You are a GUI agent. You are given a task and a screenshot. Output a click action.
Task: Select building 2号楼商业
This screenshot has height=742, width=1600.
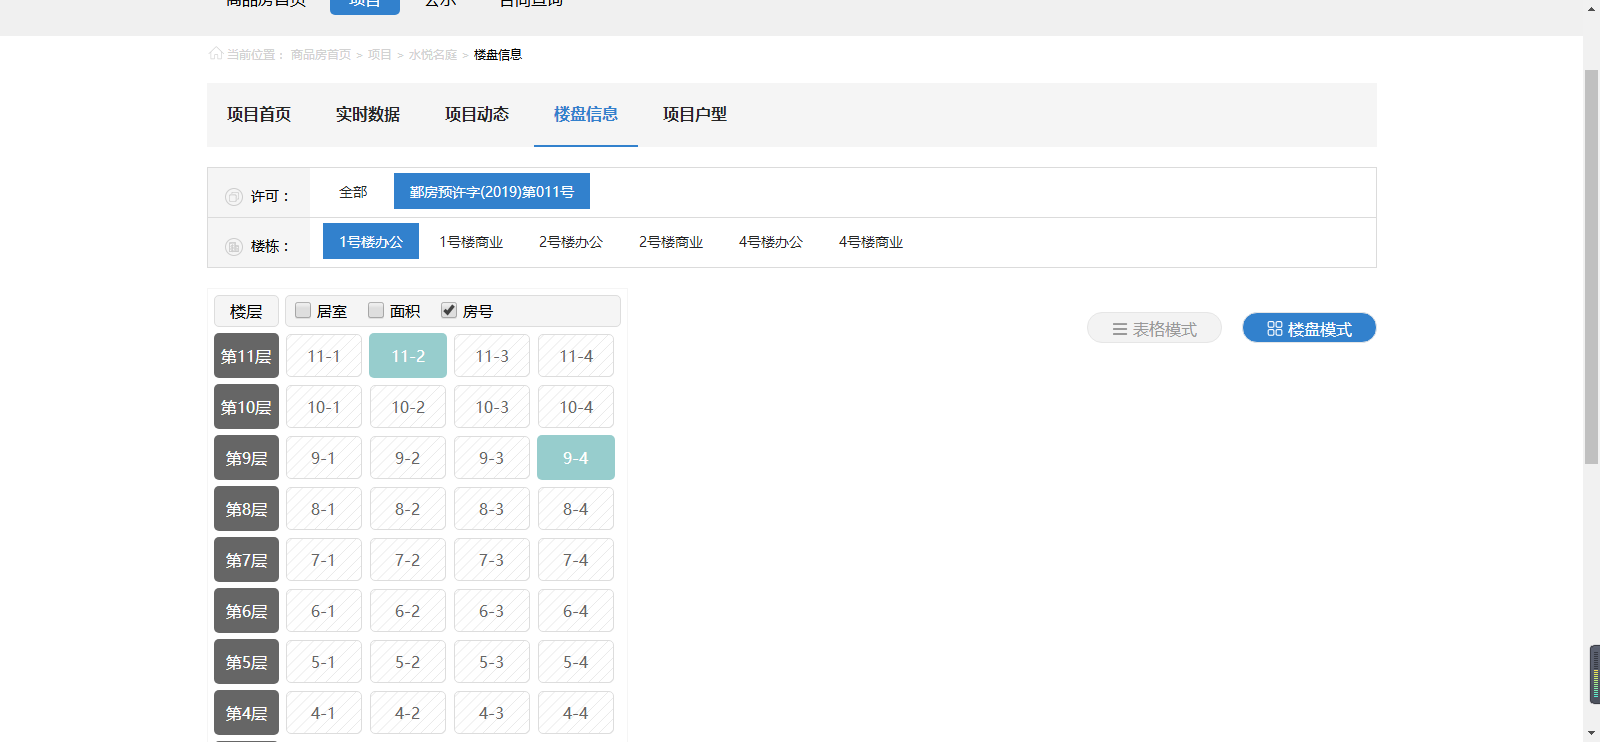pos(671,242)
